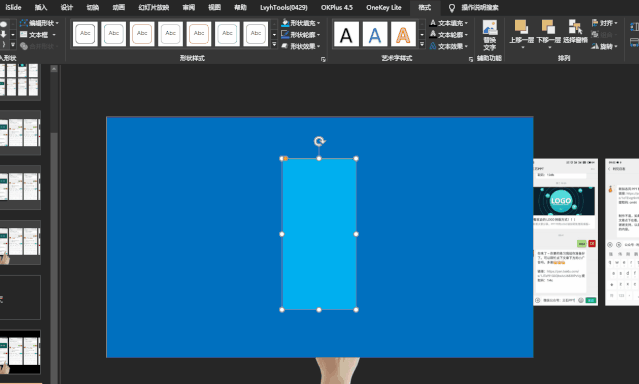Viewport: 639px width, 384px height.
Task: Apply the first Abc shape style
Action: pos(85,34)
